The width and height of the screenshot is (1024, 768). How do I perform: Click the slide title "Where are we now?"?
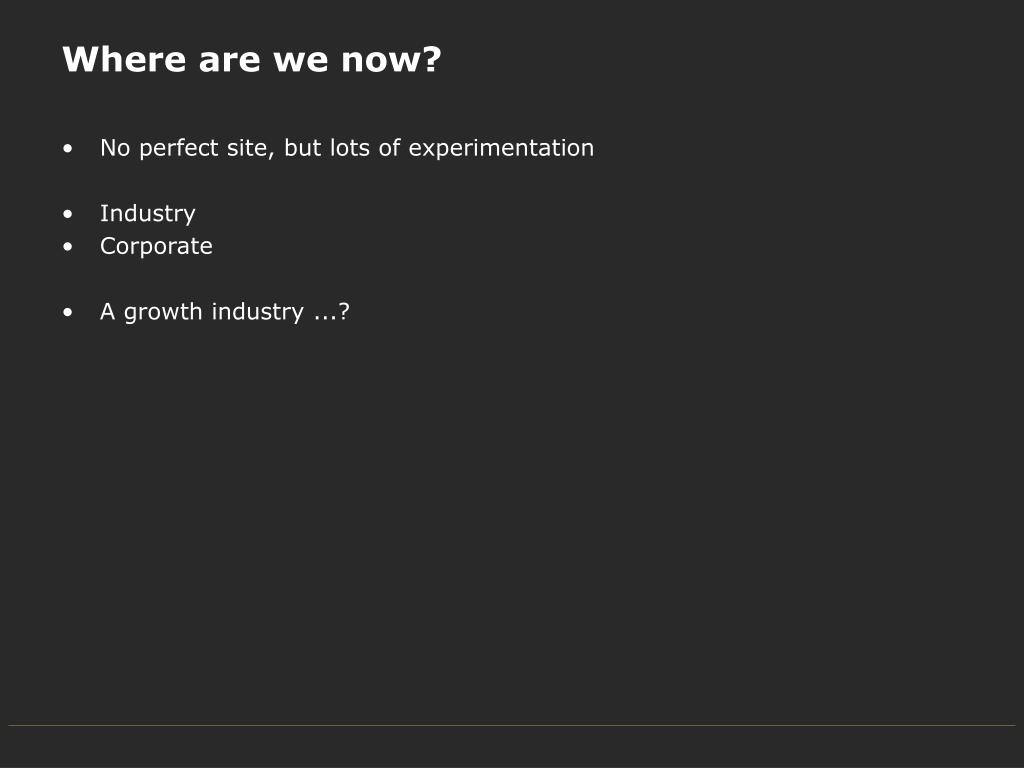252,59
